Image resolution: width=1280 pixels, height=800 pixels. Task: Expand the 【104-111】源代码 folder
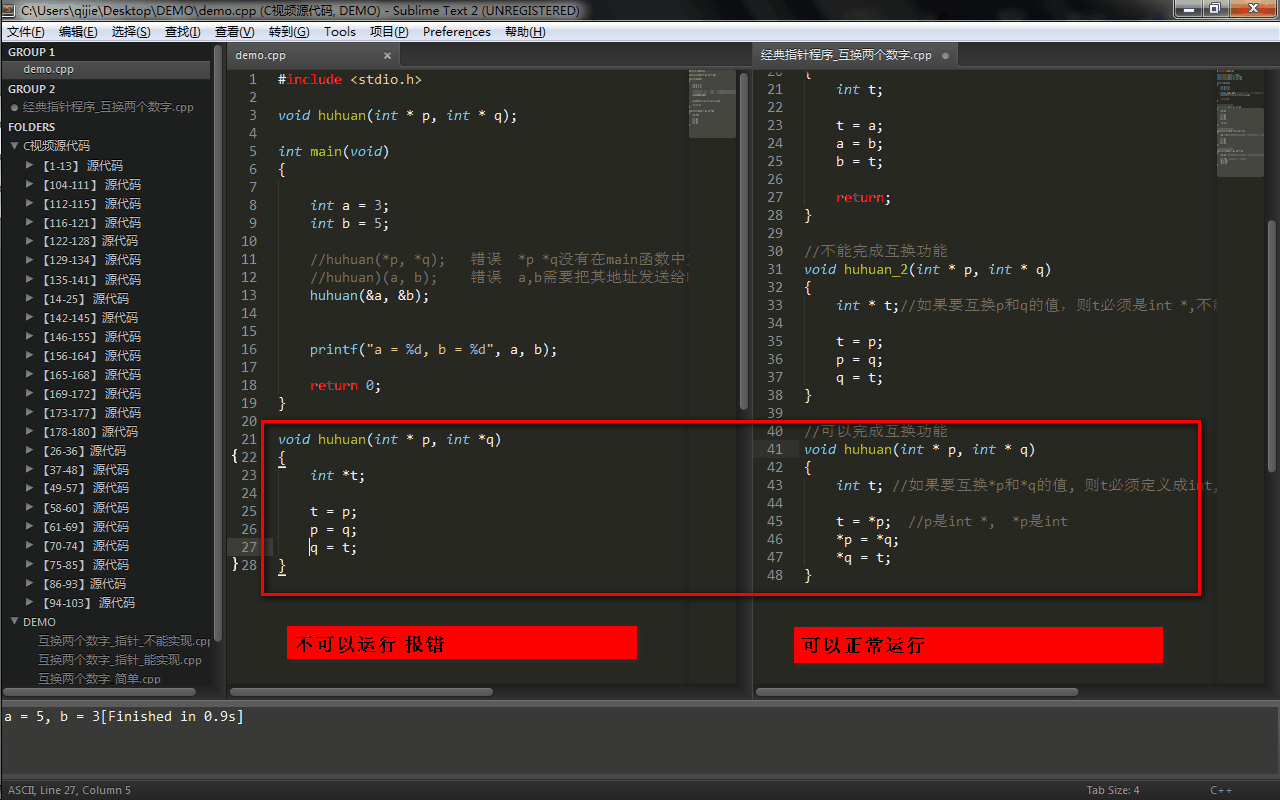coord(31,184)
